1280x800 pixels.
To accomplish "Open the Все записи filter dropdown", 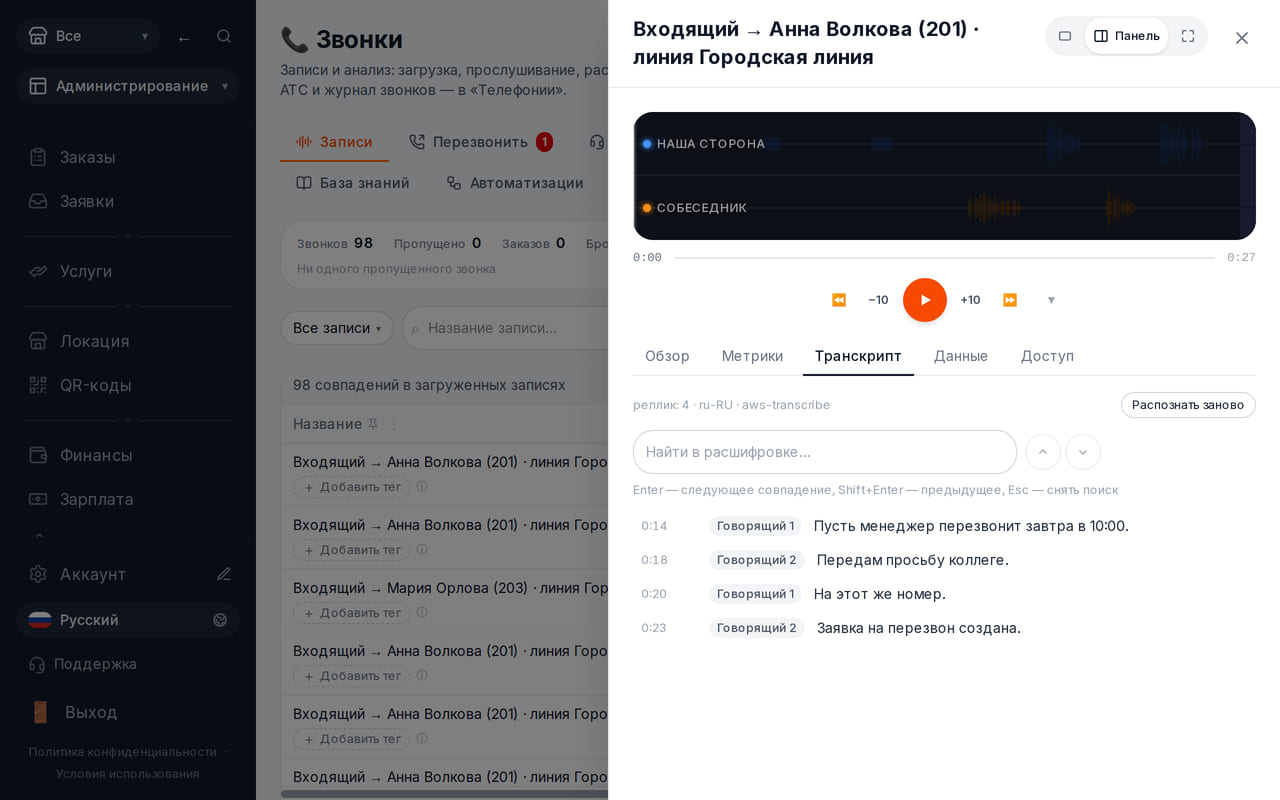I will coord(337,328).
